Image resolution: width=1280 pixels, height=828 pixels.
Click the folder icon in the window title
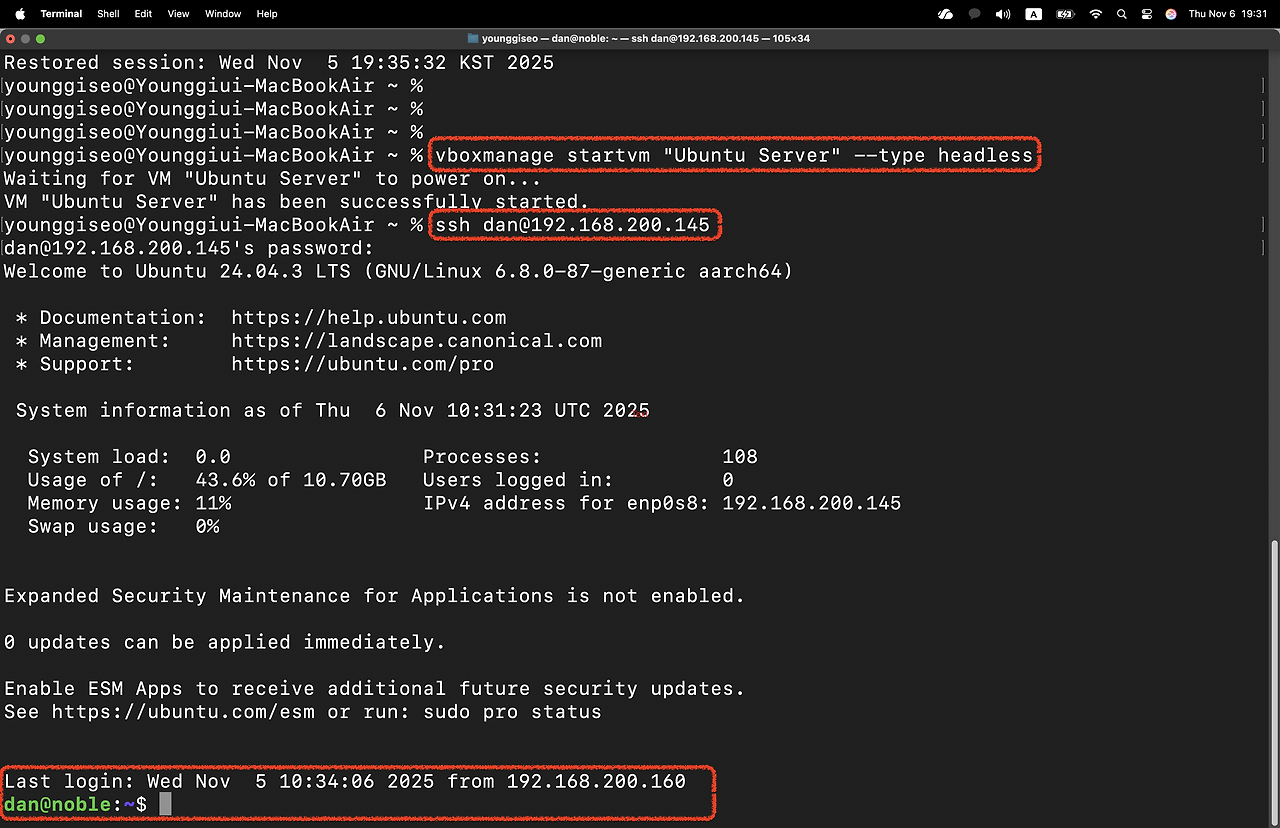click(474, 38)
